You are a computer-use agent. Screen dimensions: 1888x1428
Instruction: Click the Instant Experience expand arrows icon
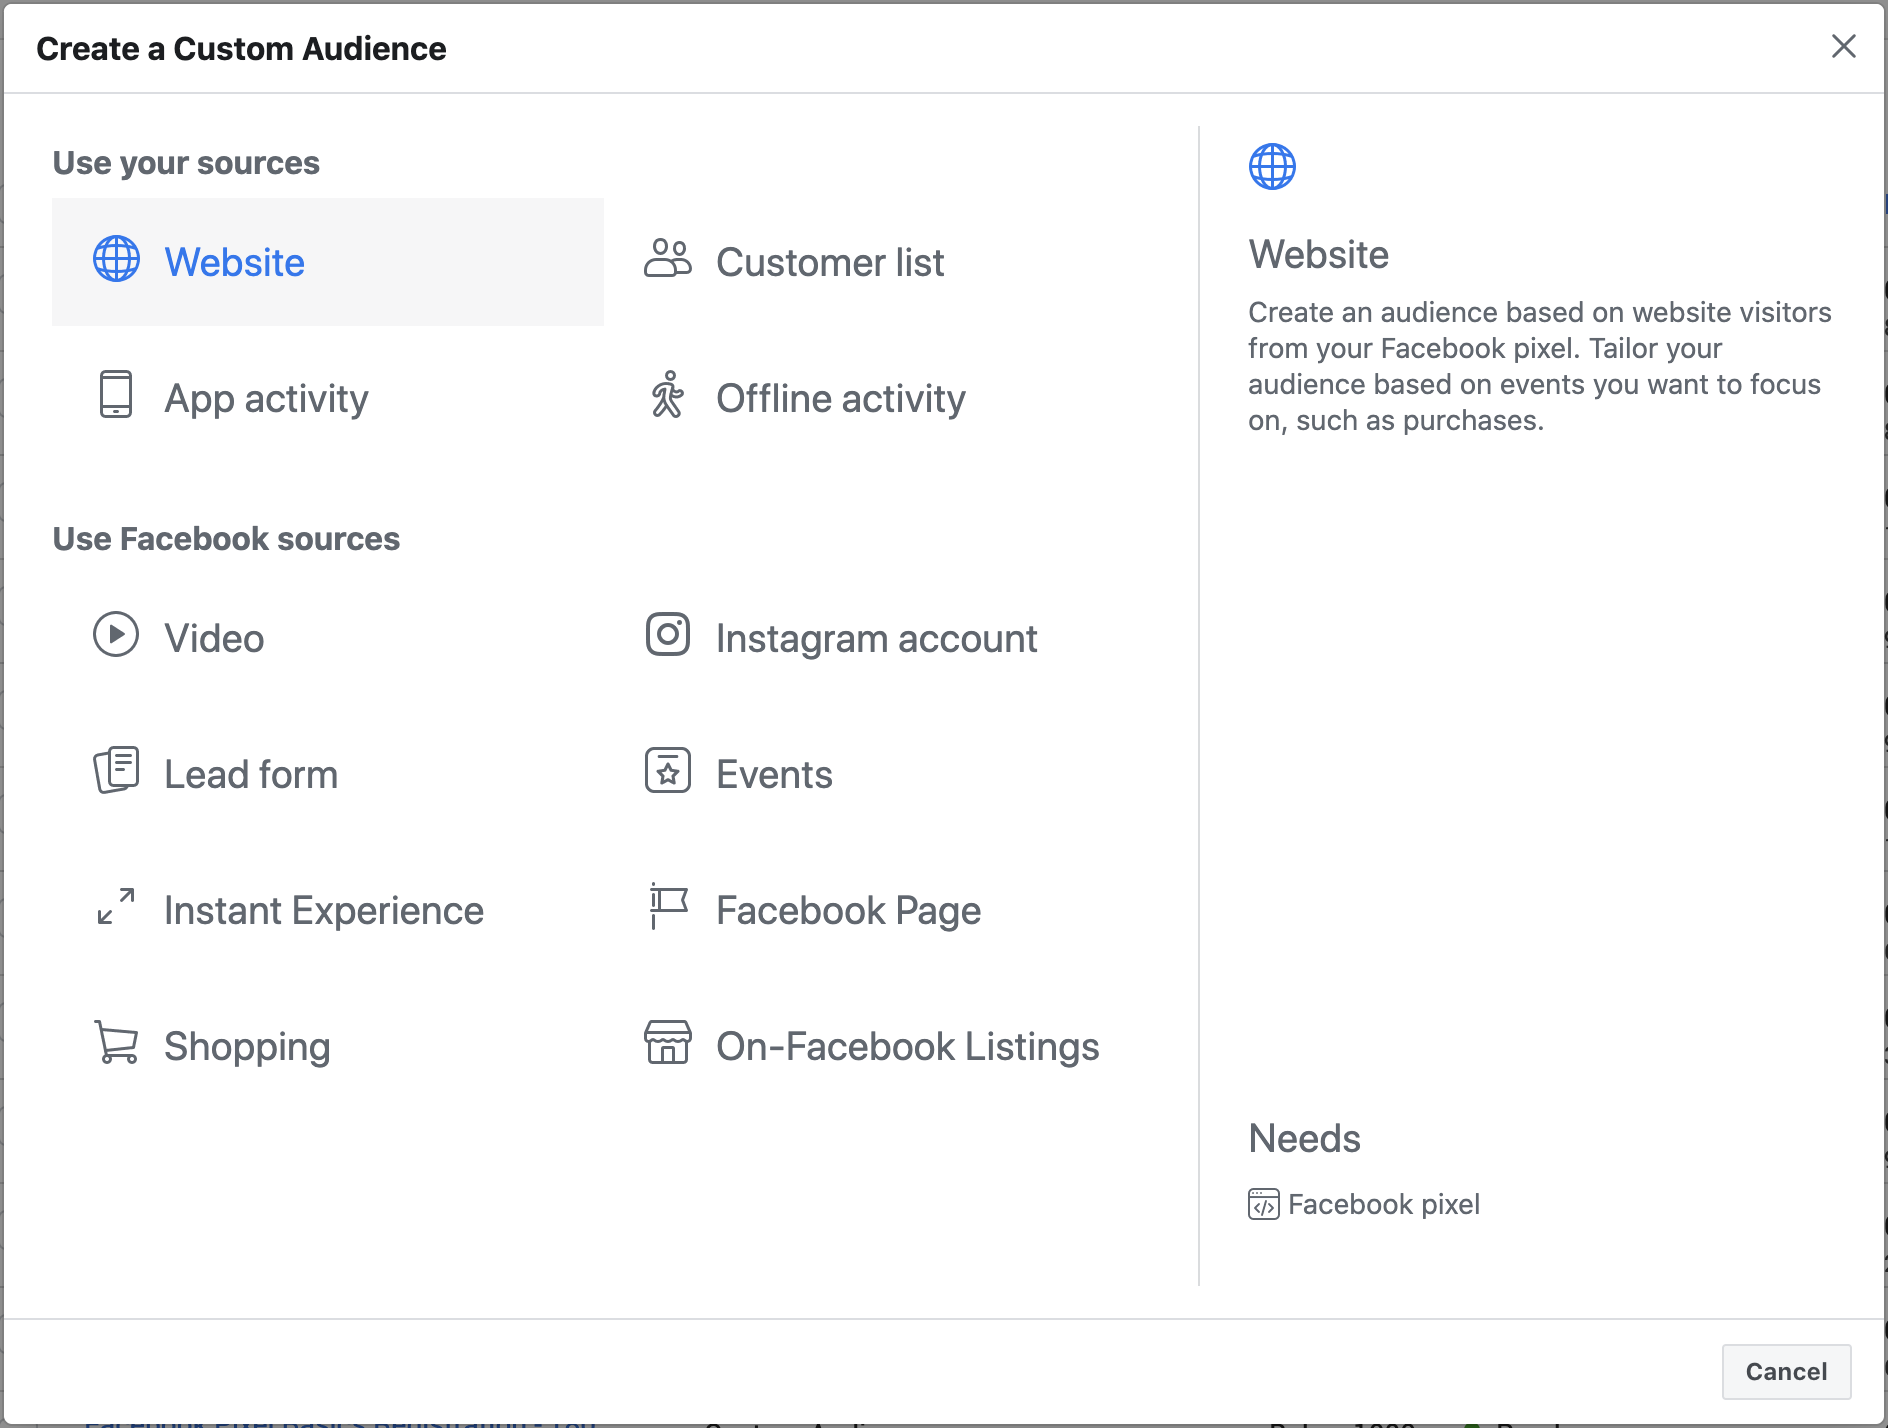point(116,906)
